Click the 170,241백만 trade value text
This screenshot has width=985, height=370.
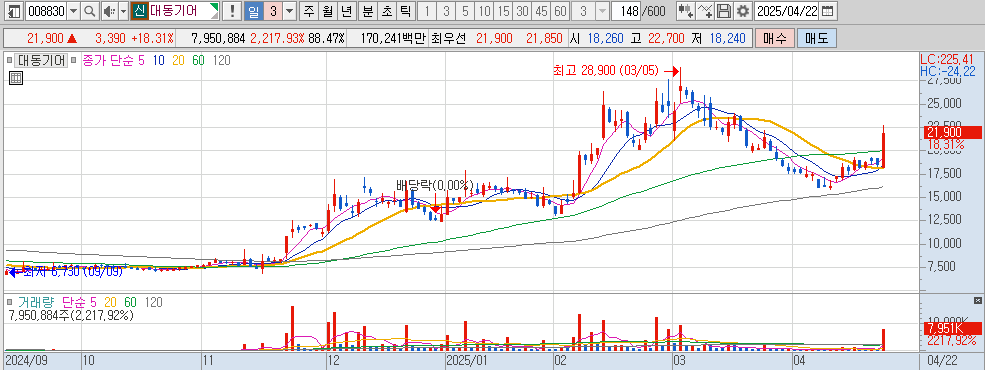coord(394,38)
